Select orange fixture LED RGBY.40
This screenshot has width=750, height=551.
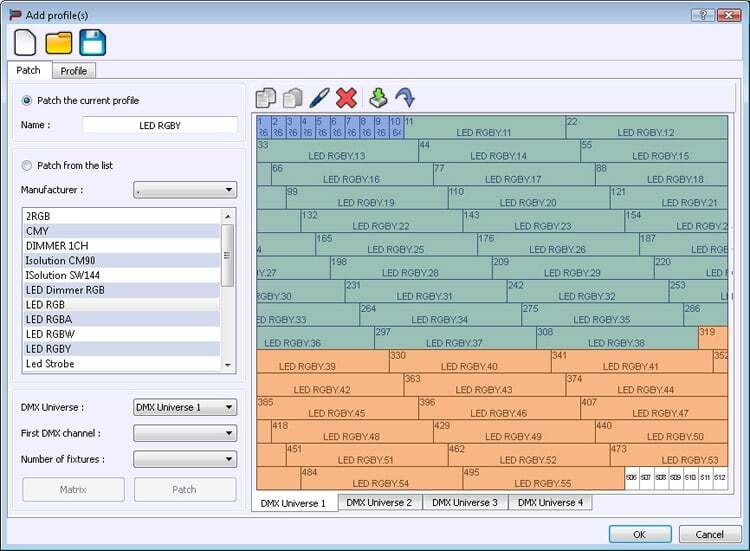tap(470, 362)
